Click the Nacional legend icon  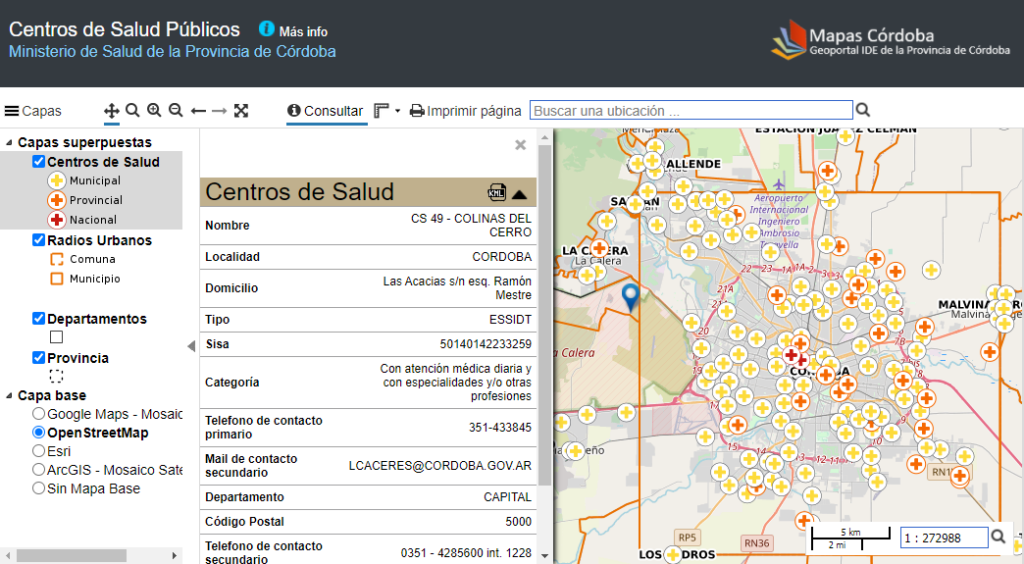coord(57,219)
